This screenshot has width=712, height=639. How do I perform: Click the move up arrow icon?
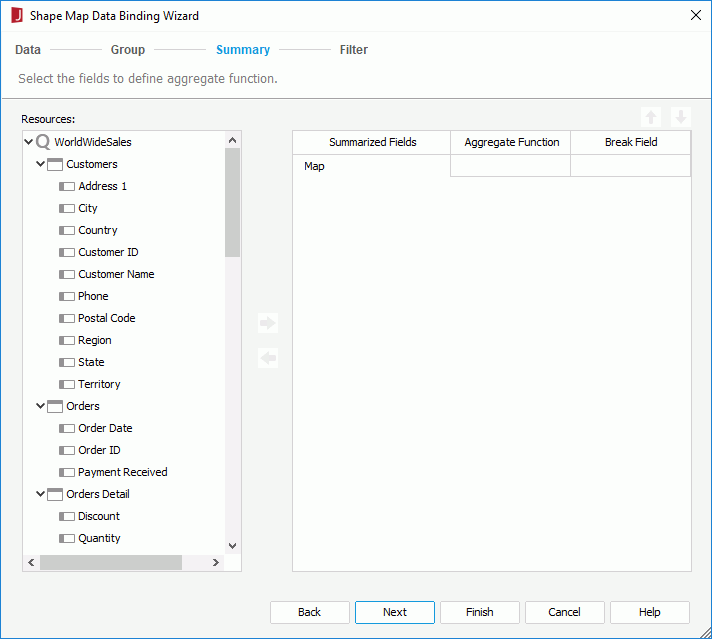pyautogui.click(x=651, y=117)
